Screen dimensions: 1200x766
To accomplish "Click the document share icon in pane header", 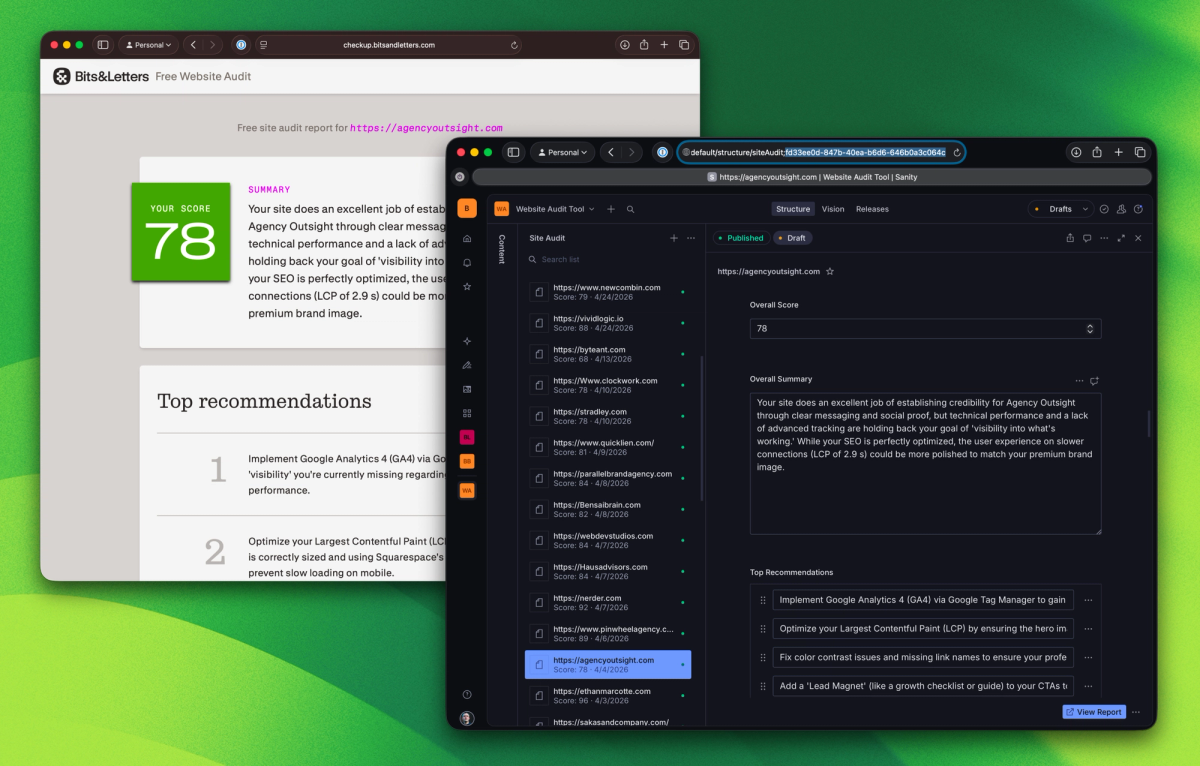I will click(x=1070, y=238).
